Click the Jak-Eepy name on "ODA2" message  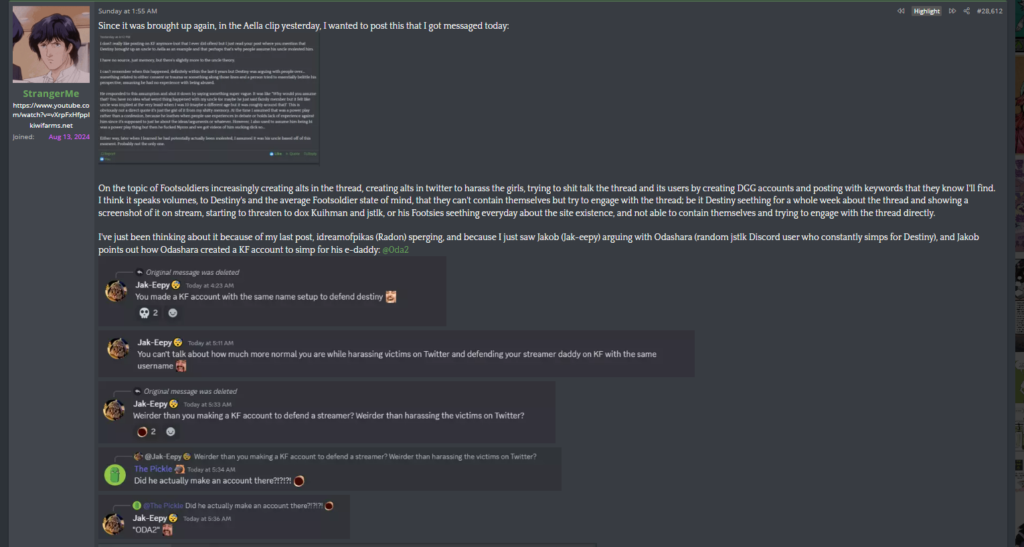coord(151,518)
